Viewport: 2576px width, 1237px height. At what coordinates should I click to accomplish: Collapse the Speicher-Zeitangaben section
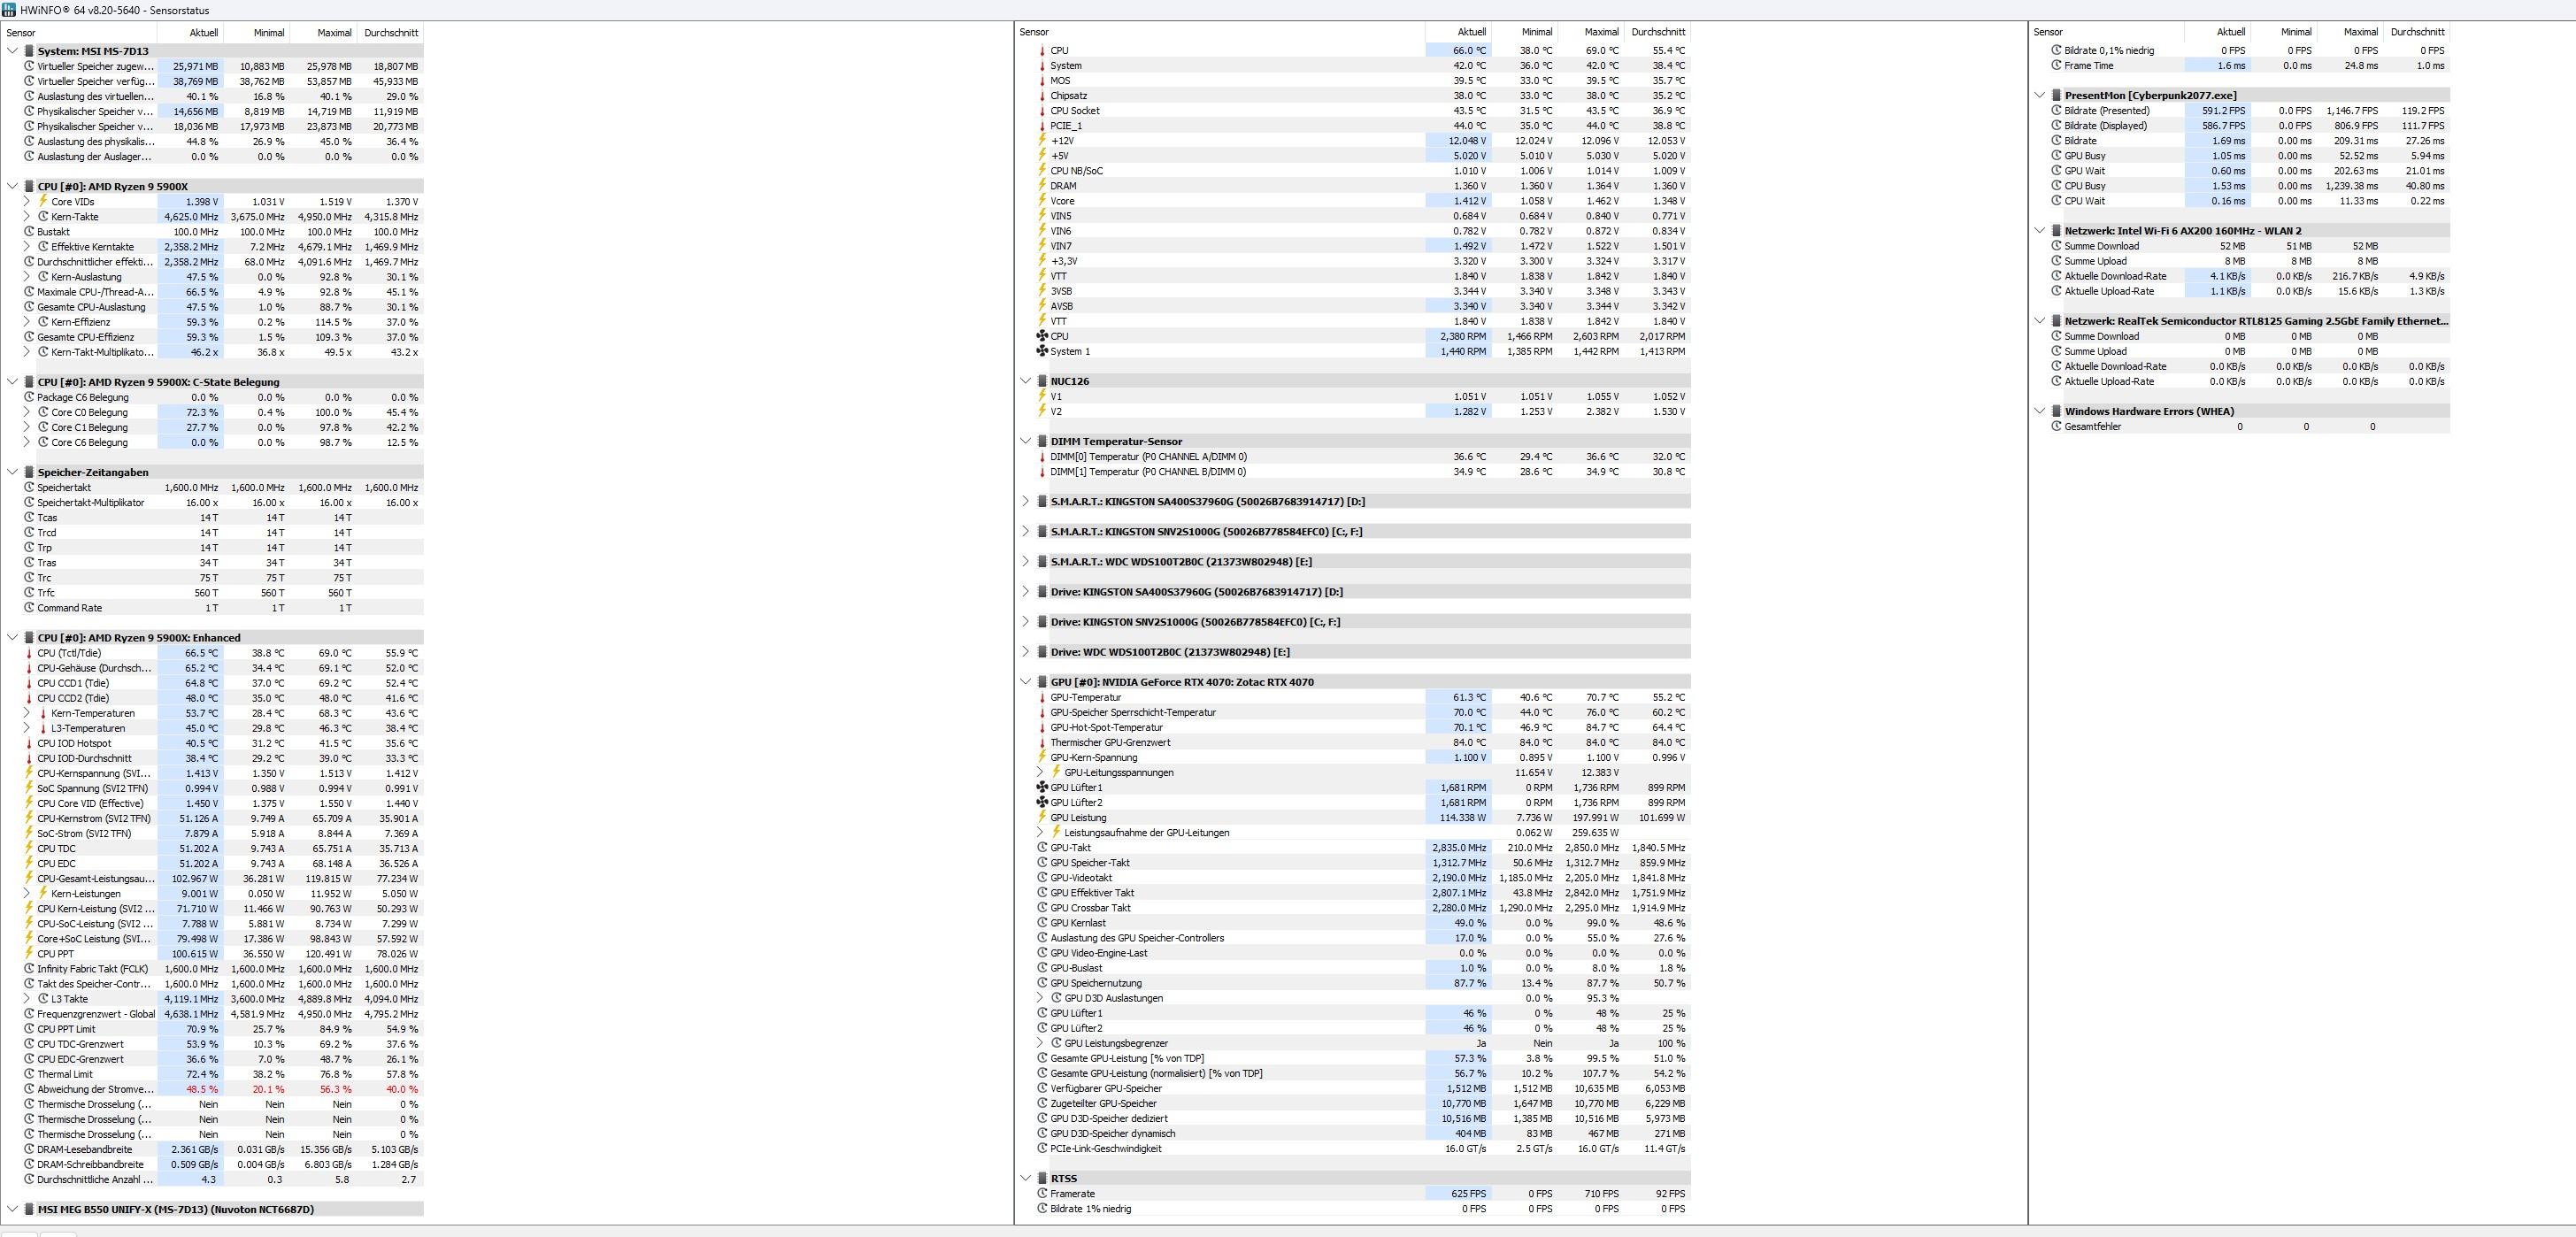12,472
